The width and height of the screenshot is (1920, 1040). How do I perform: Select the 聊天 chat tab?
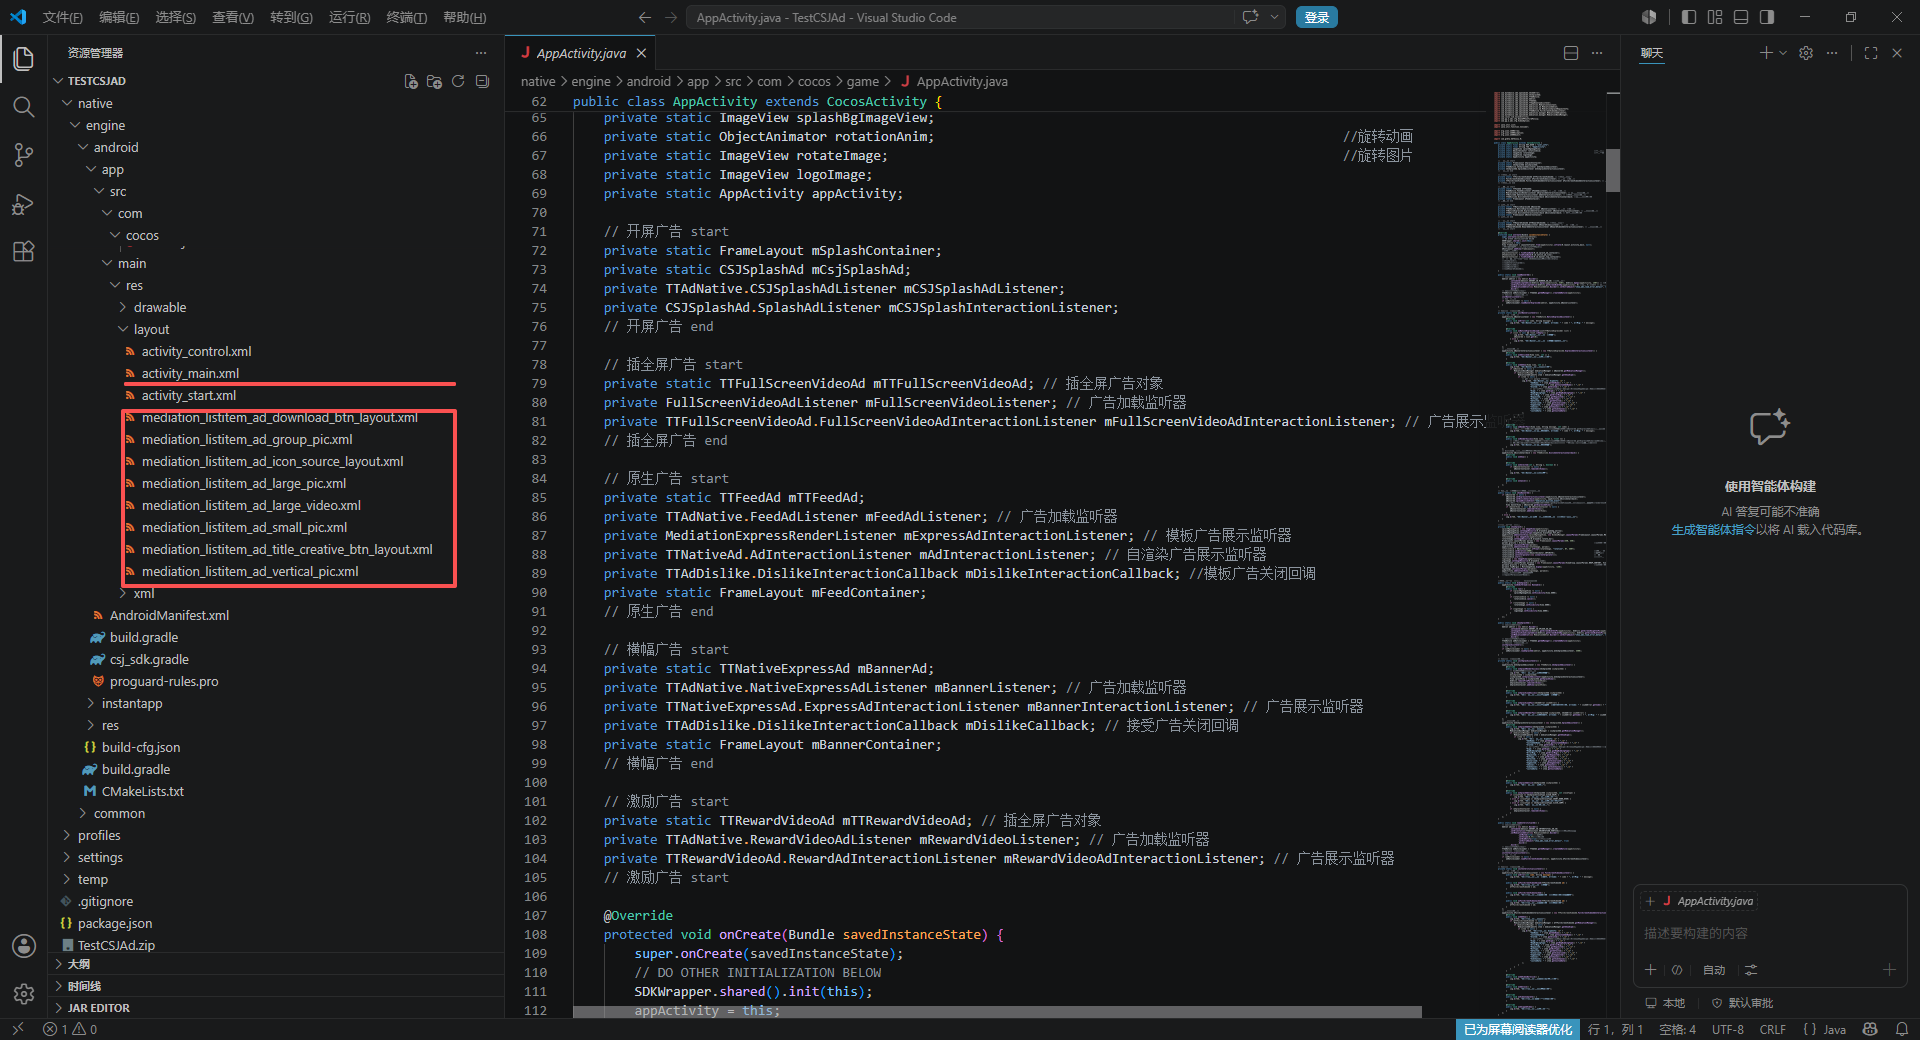point(1652,53)
